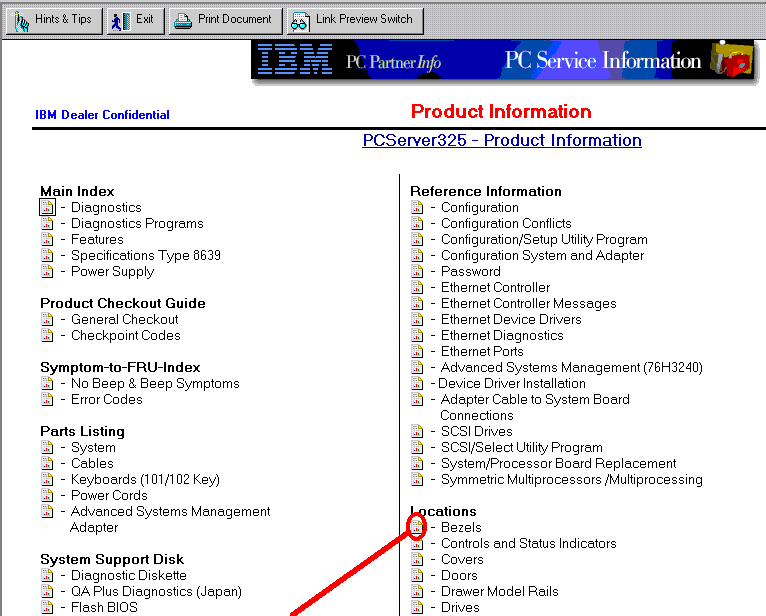This screenshot has width=766, height=616.
Task: Click the icon next to Error Codes
Action: point(47,399)
